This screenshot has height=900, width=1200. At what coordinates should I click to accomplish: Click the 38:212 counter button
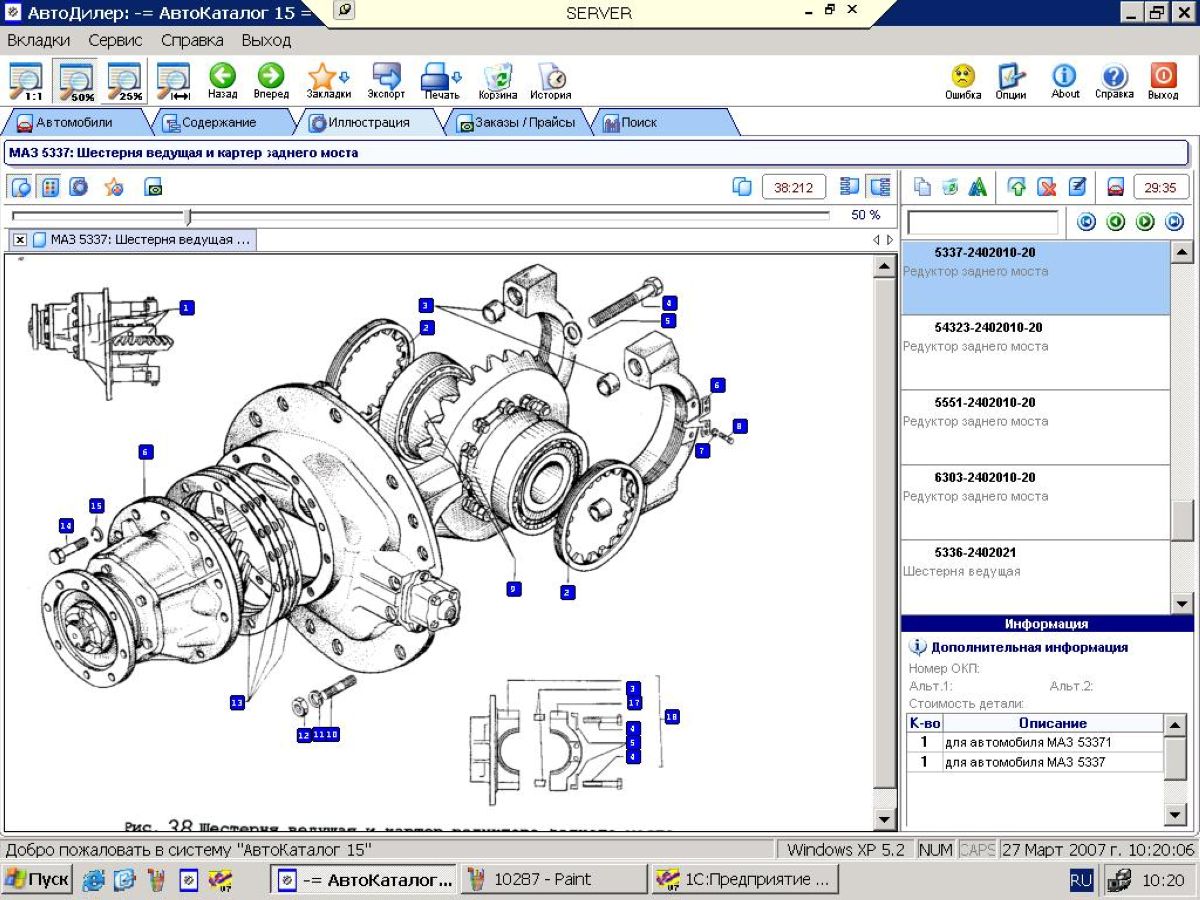pos(794,187)
